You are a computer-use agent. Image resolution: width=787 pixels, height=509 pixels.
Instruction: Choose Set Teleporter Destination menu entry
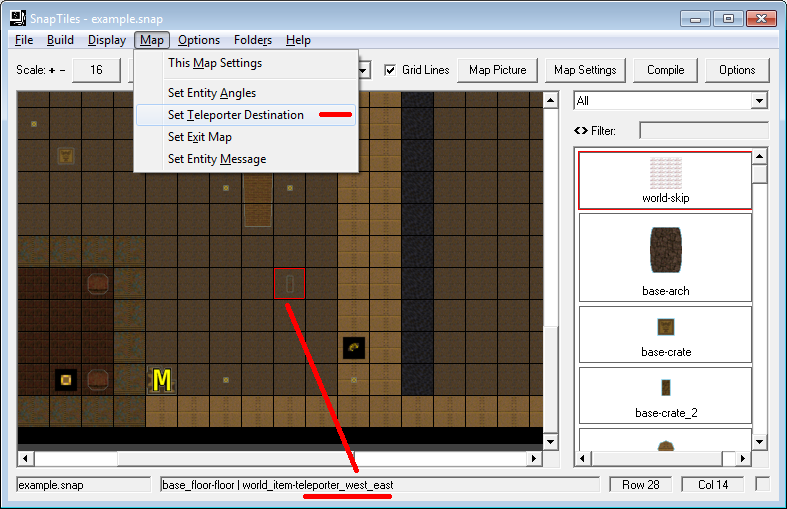(x=235, y=115)
